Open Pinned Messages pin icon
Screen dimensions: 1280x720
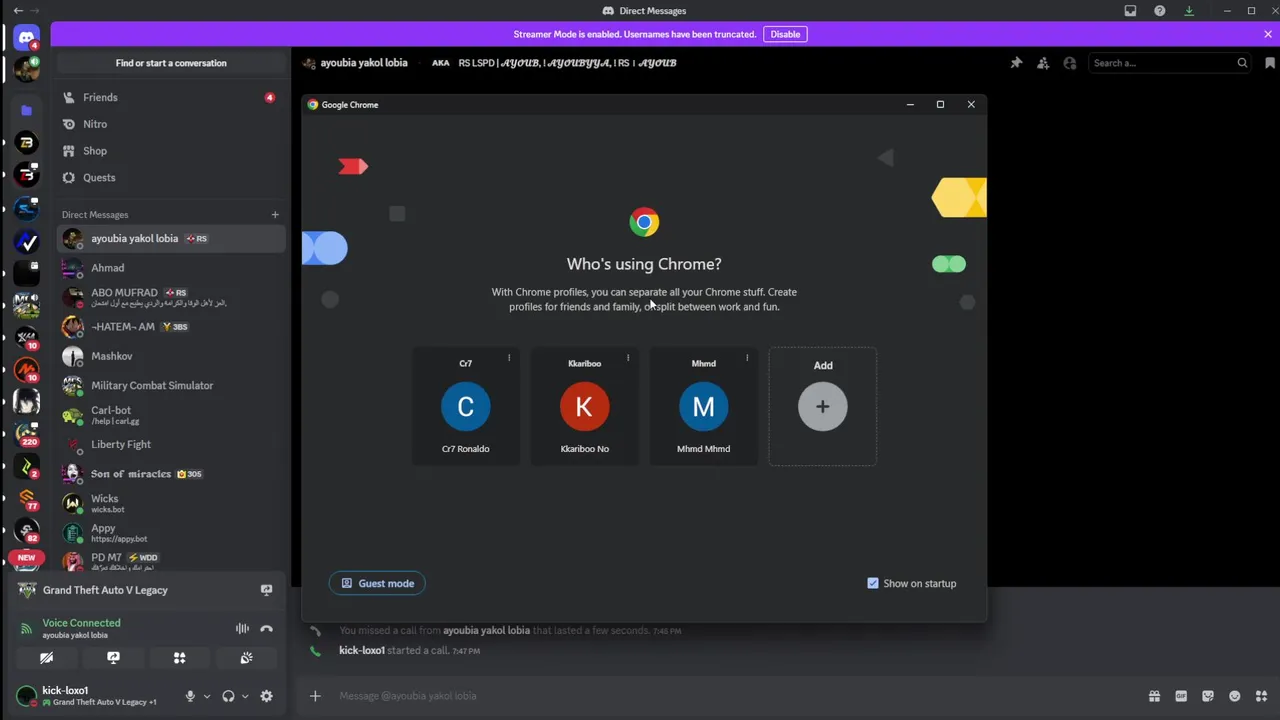point(1016,63)
